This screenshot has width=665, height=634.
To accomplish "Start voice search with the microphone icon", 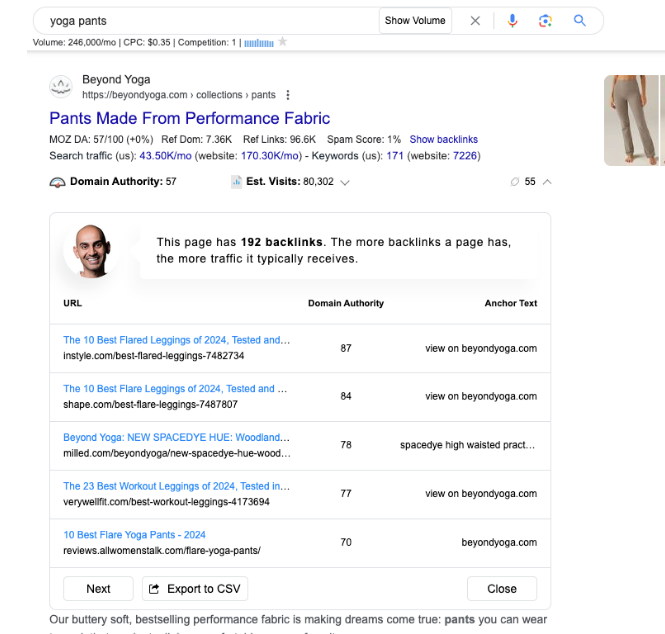I will [512, 21].
